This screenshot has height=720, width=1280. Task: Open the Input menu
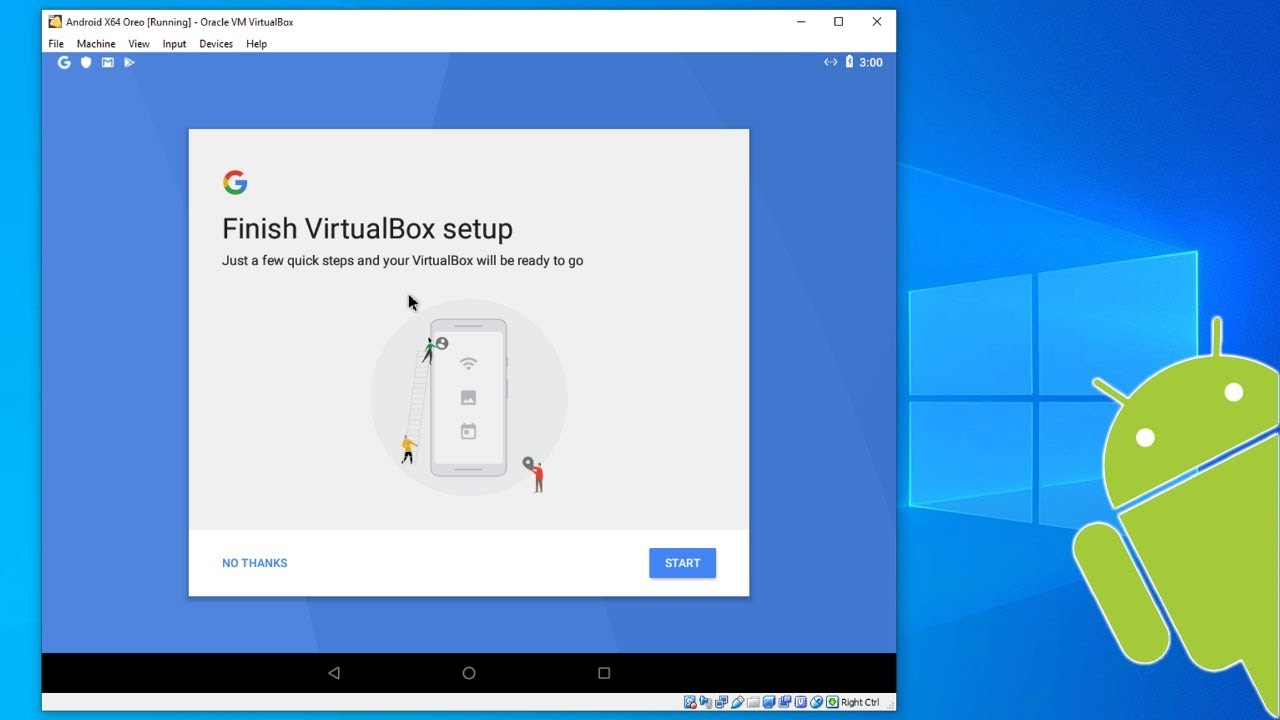(x=174, y=43)
